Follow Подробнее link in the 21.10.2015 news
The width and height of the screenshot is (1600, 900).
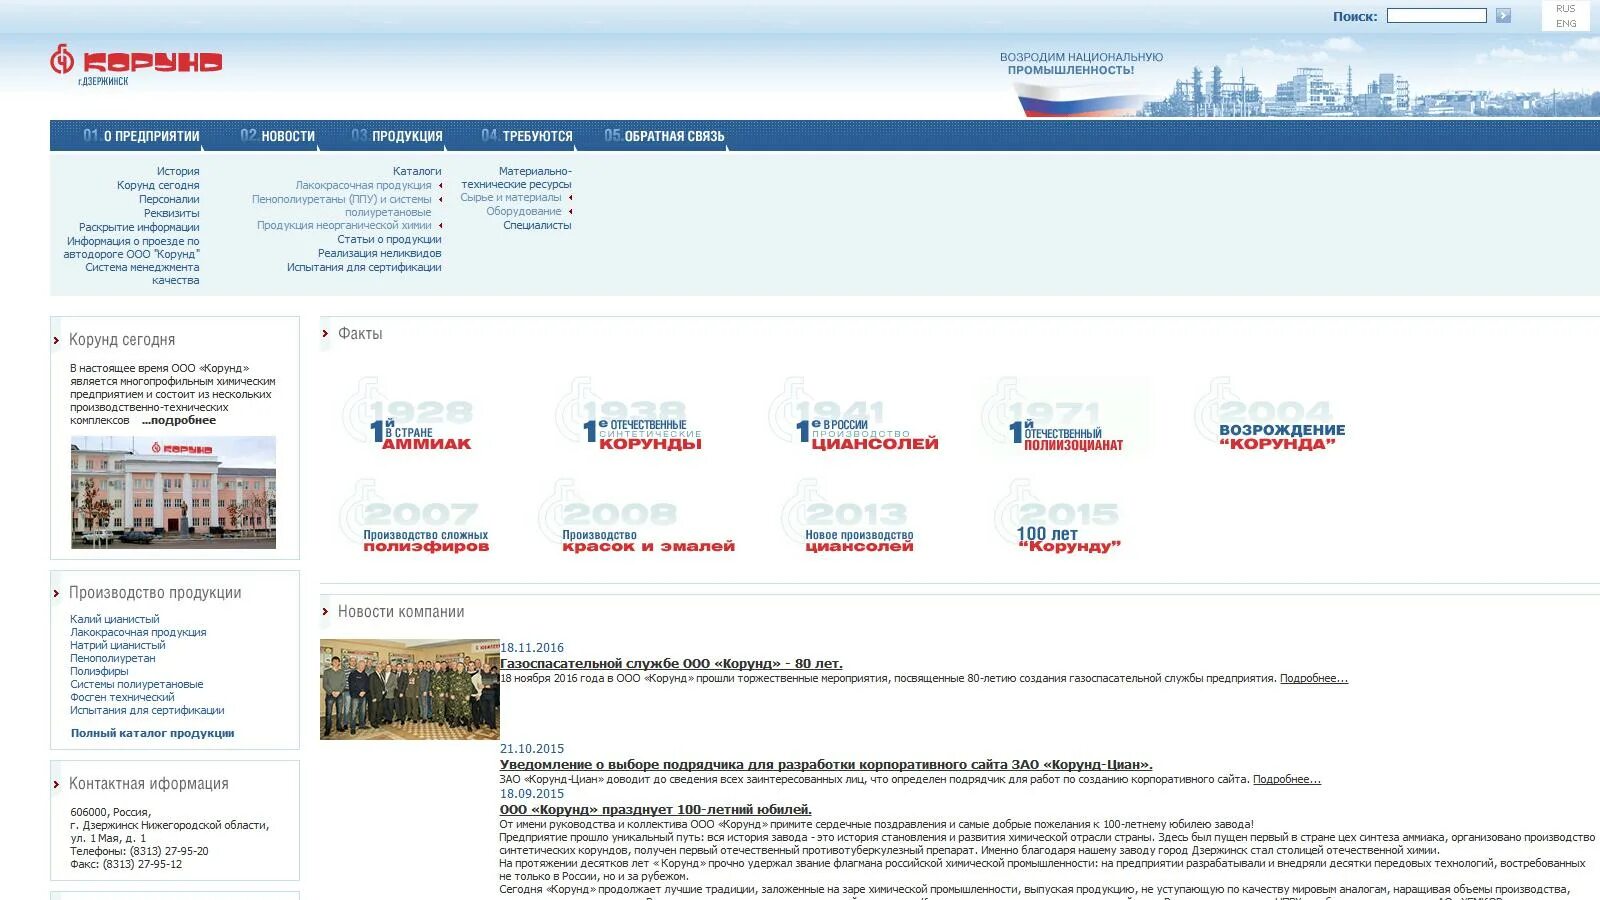(1287, 780)
